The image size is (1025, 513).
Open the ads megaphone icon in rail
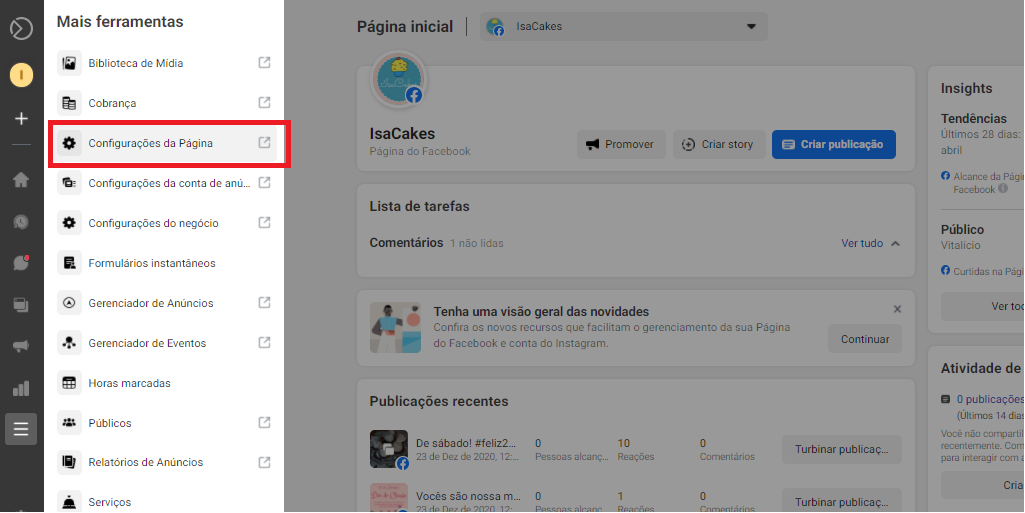coord(21,347)
